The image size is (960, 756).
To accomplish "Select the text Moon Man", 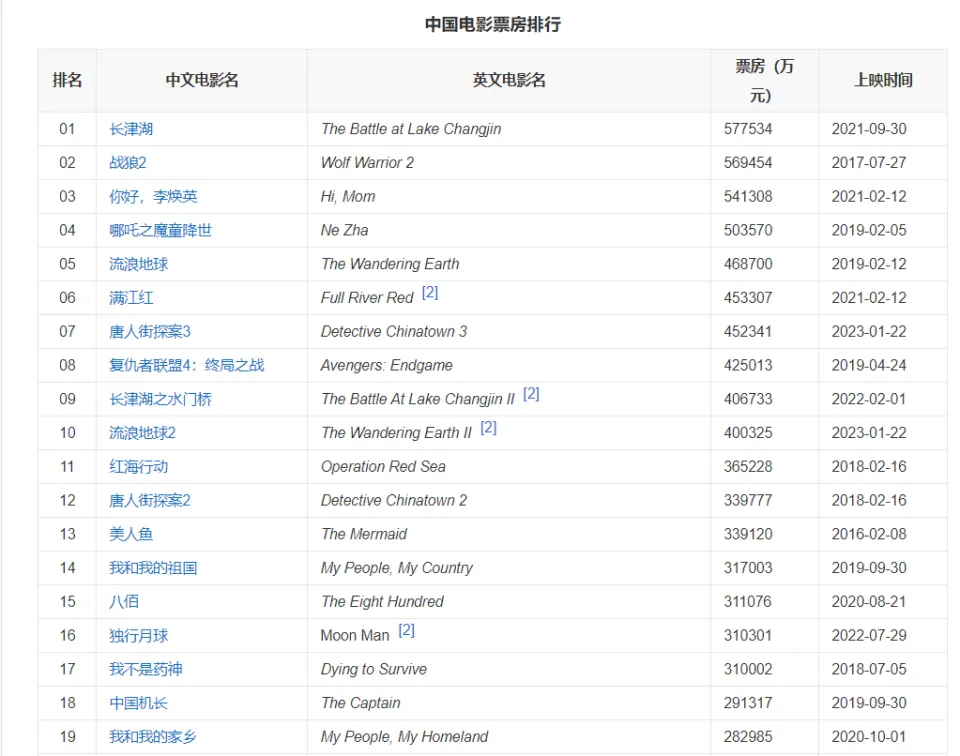I will point(355,635).
